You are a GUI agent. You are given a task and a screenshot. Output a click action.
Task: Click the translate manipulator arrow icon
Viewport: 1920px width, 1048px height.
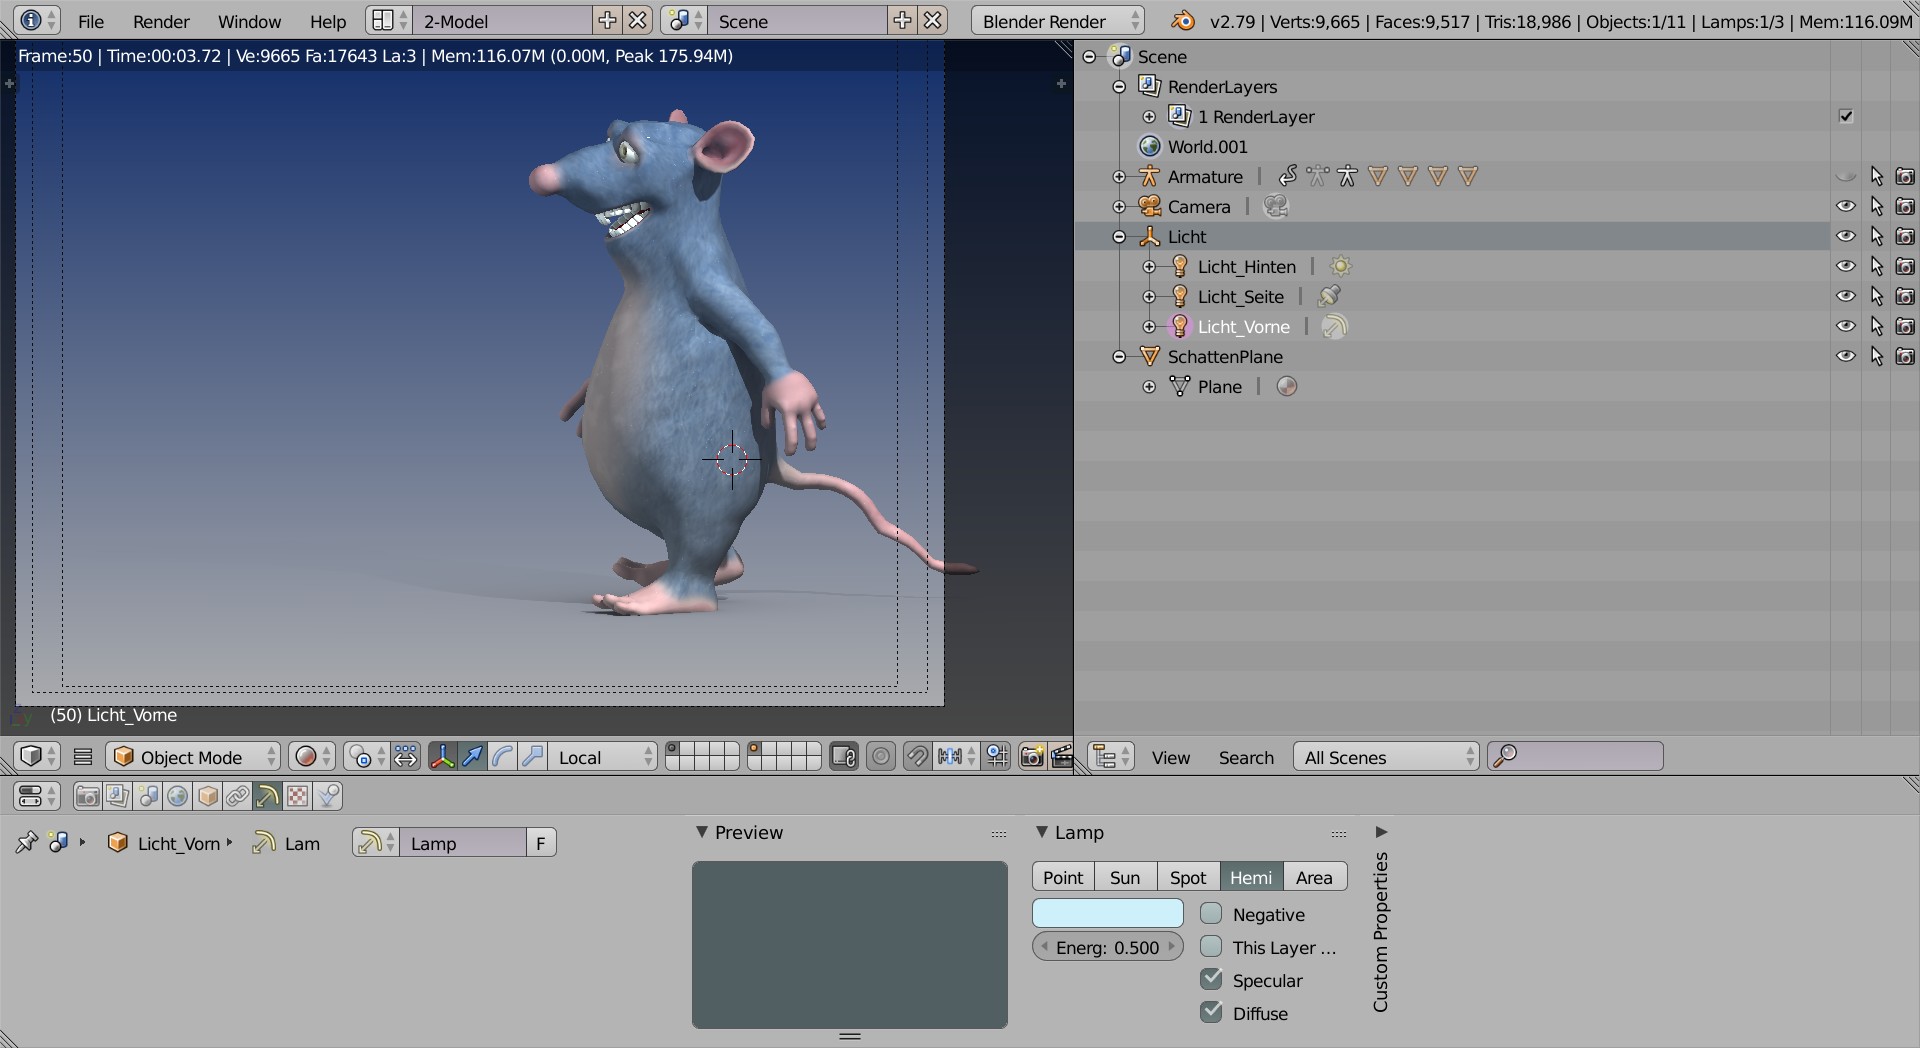472,757
